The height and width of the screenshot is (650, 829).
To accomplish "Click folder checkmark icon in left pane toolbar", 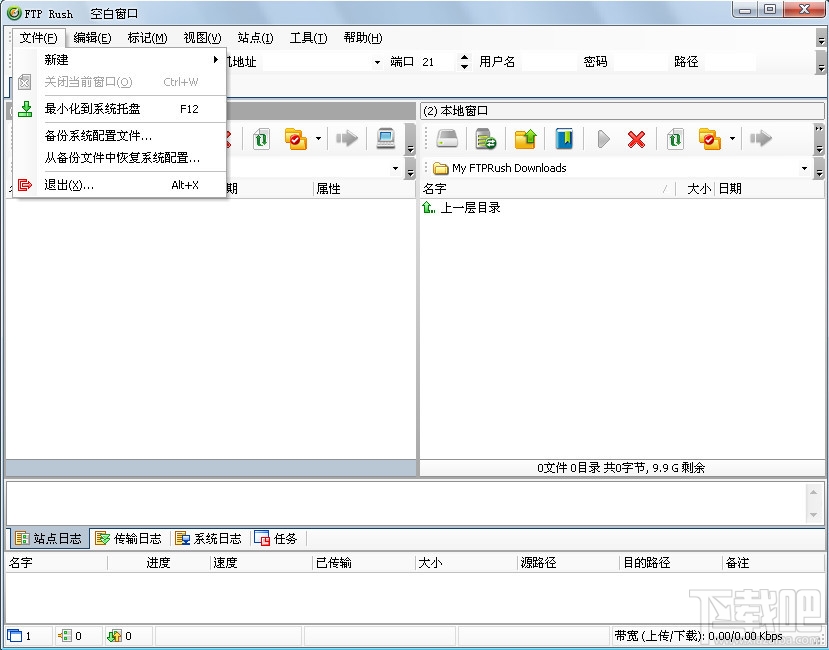I will pos(296,139).
